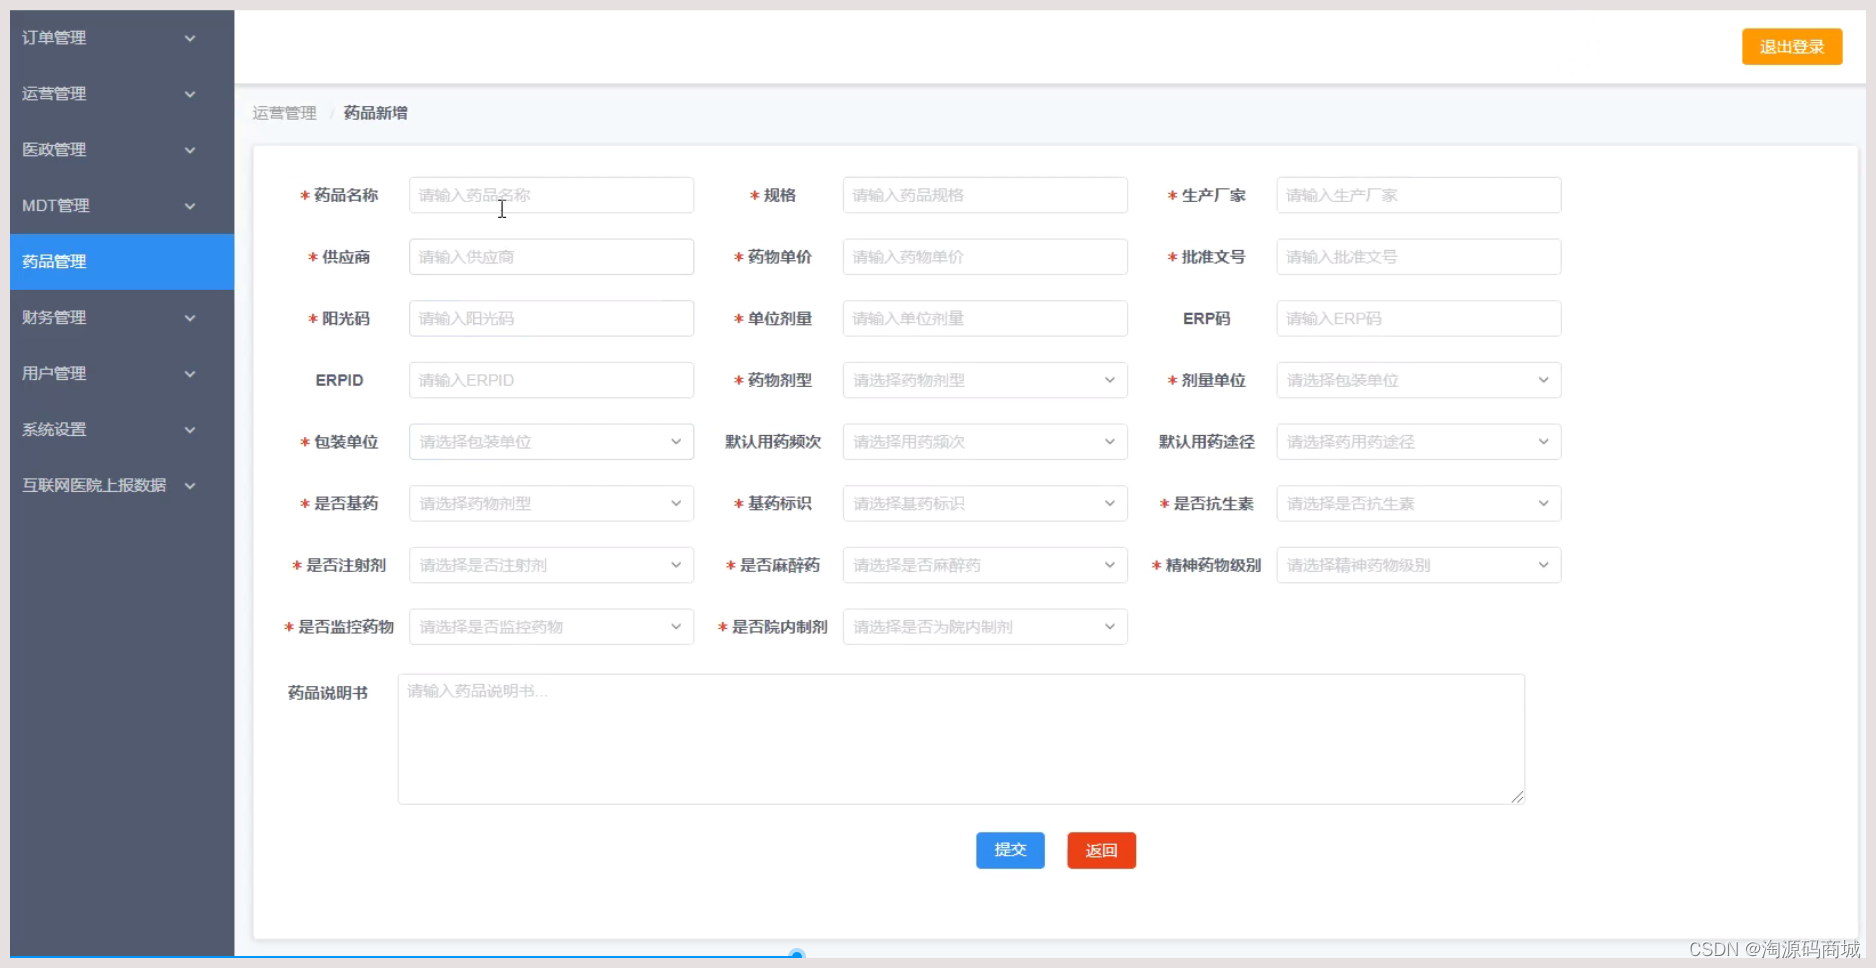Open the 包装单位 dropdown
This screenshot has height=968, width=1876.
(x=550, y=442)
